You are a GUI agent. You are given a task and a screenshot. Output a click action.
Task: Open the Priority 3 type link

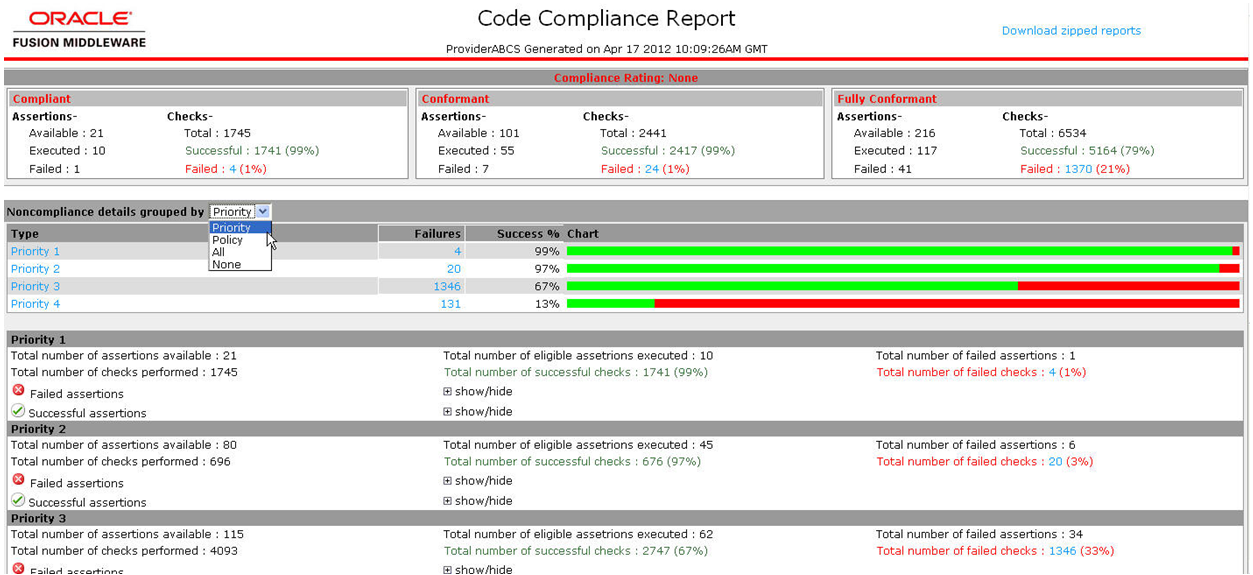point(35,287)
